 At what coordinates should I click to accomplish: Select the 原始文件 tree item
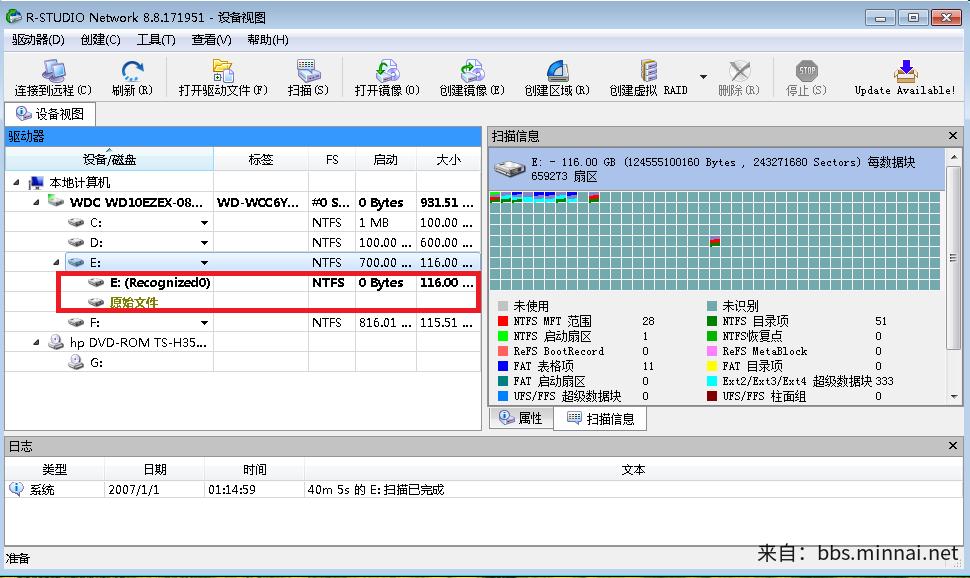[x=134, y=303]
